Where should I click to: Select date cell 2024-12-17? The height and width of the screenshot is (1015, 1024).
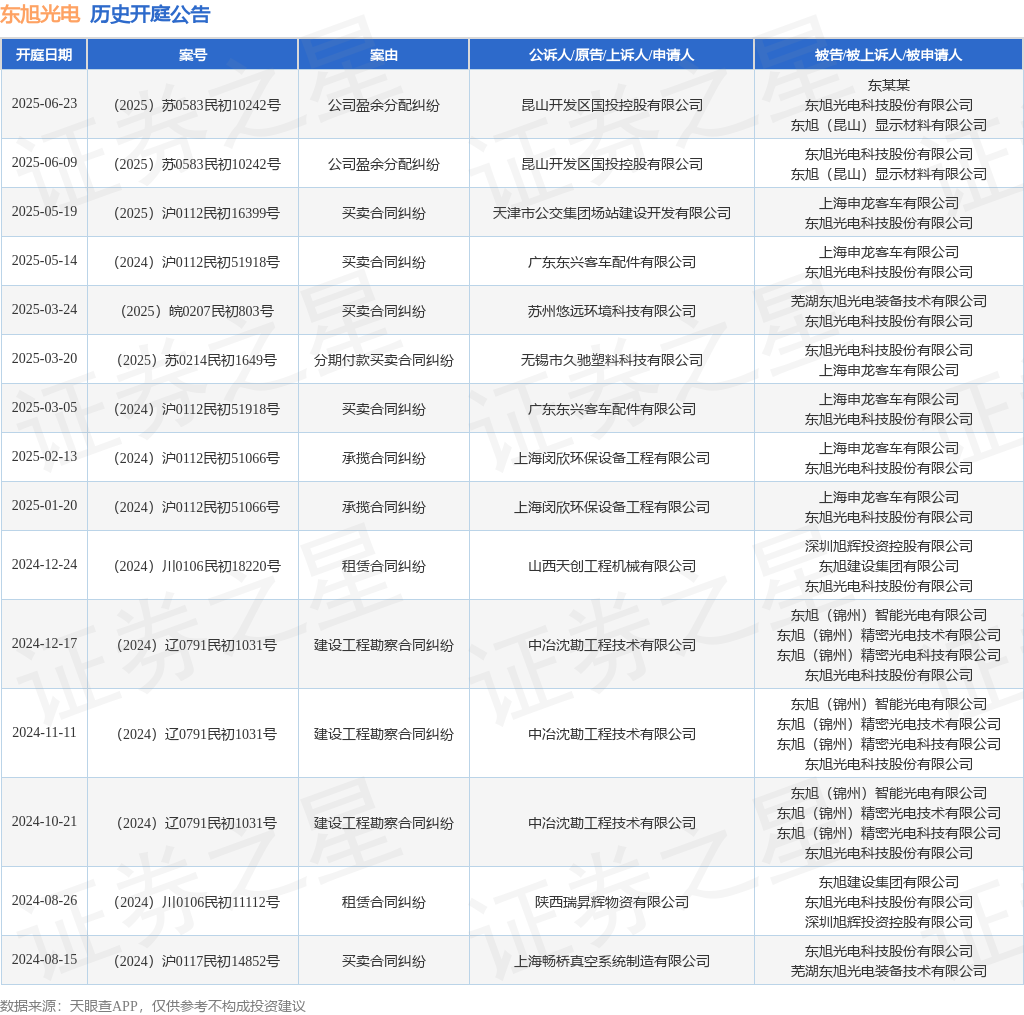[x=44, y=643]
